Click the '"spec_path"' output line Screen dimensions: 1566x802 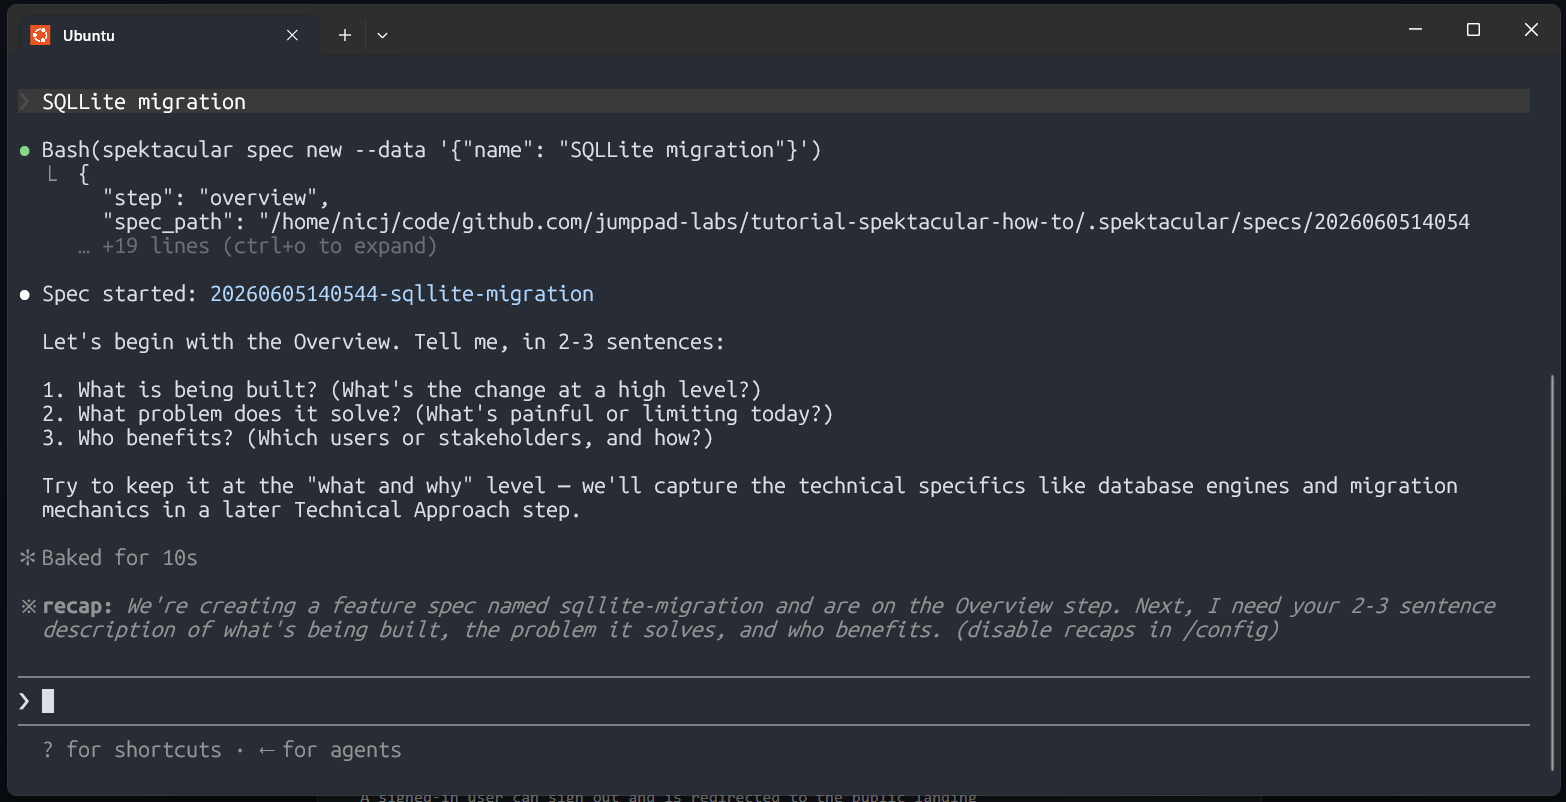click(x=786, y=222)
